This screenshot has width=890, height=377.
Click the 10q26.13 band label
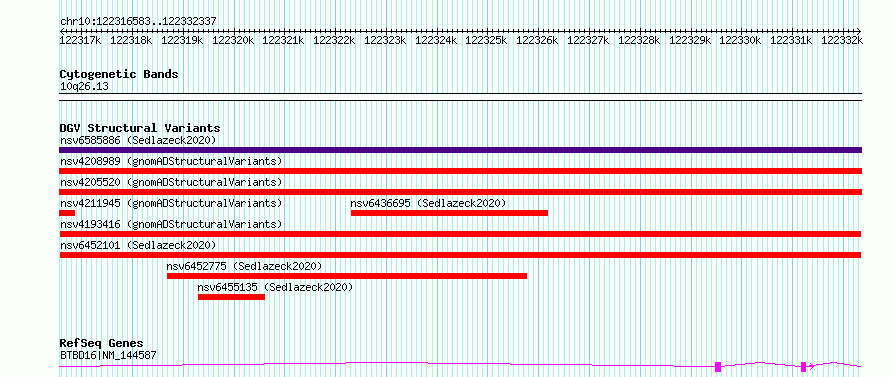(x=84, y=87)
